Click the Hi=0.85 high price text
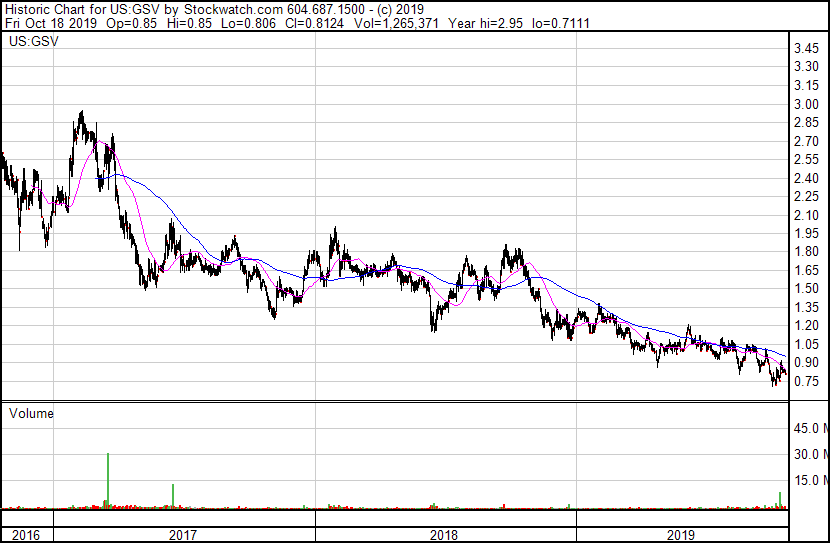Screen dimensions: 830x543 click(x=189, y=23)
